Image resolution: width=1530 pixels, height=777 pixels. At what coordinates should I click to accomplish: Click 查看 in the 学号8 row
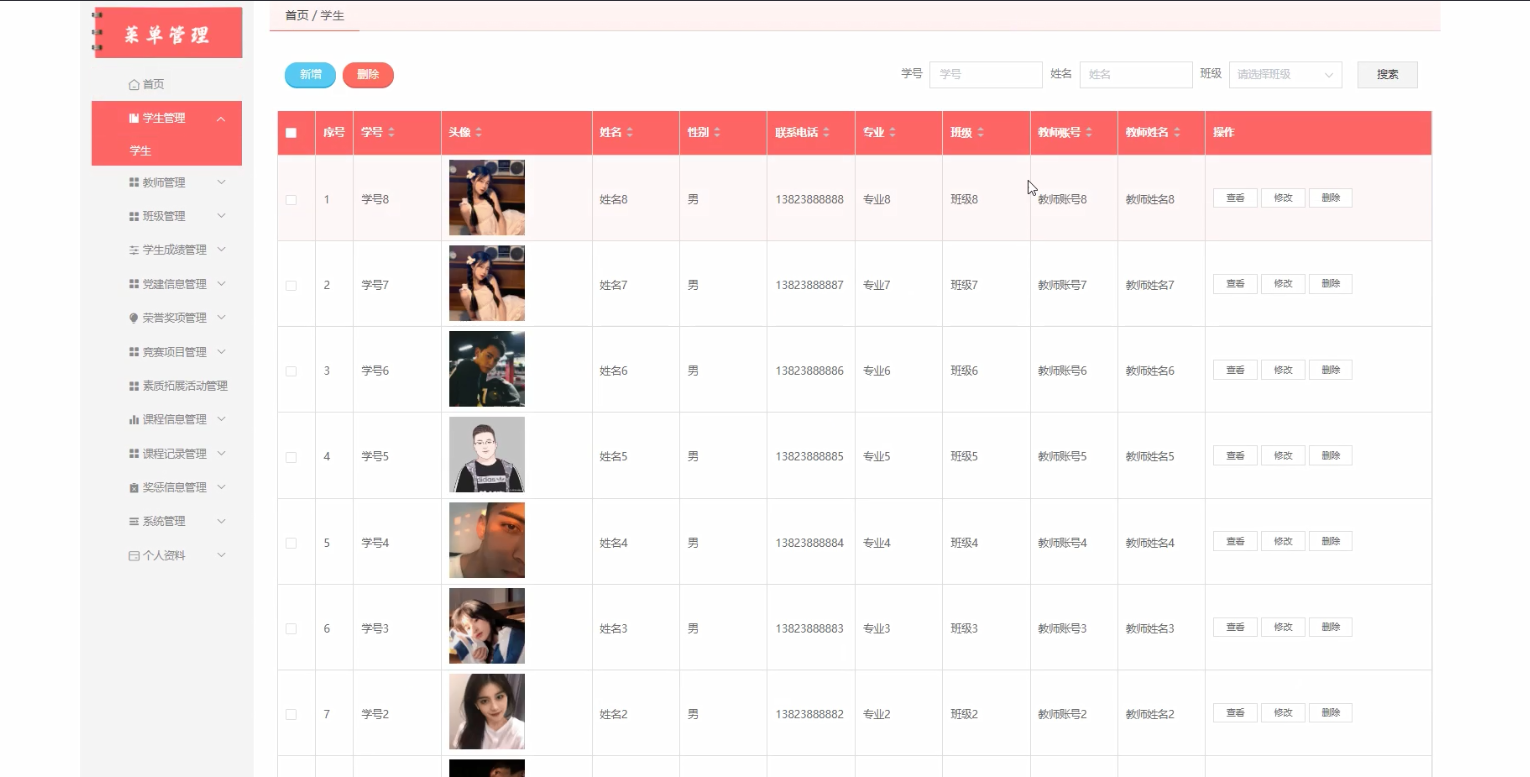click(1235, 198)
